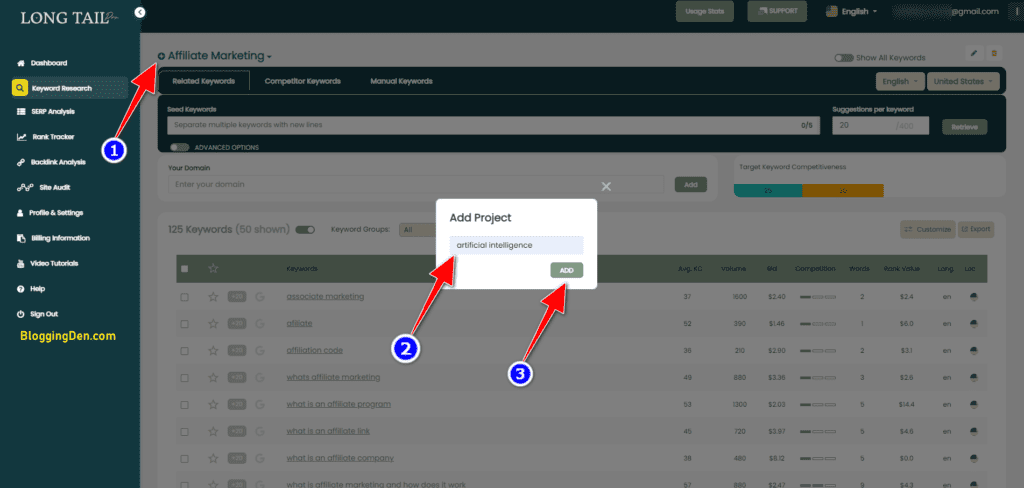This screenshot has height=488, width=1024.
Task: Toggle ADVANCED OPTIONS switch
Action: pyautogui.click(x=180, y=148)
